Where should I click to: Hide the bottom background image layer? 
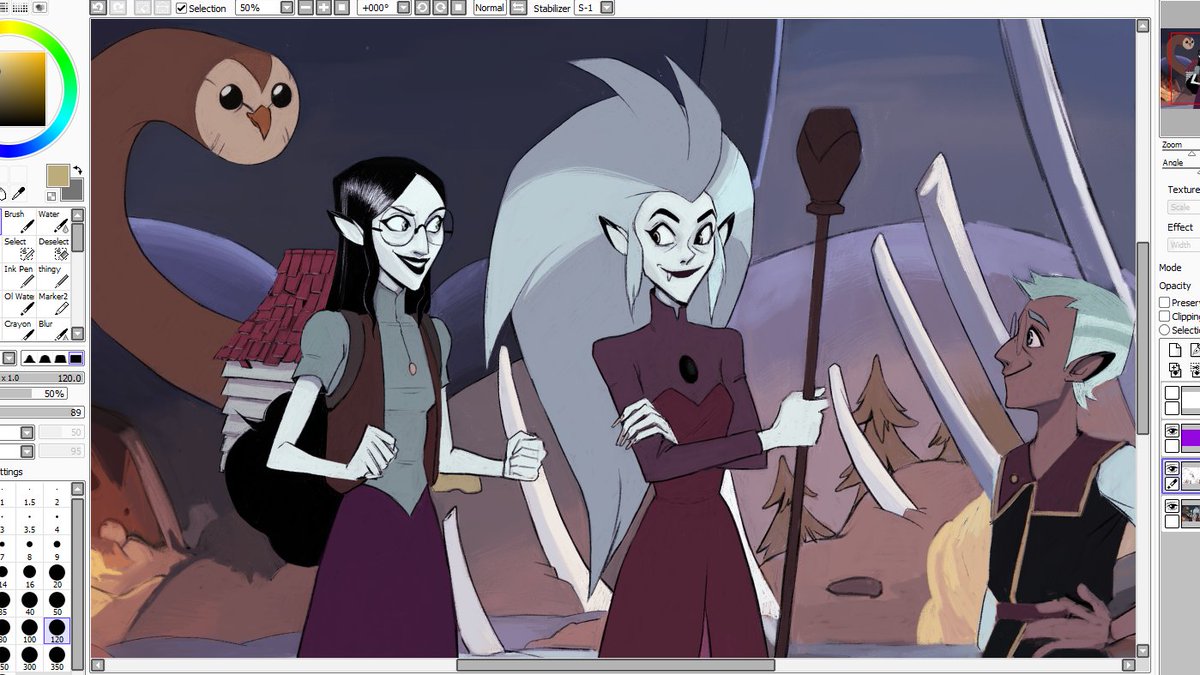pyautogui.click(x=1172, y=507)
